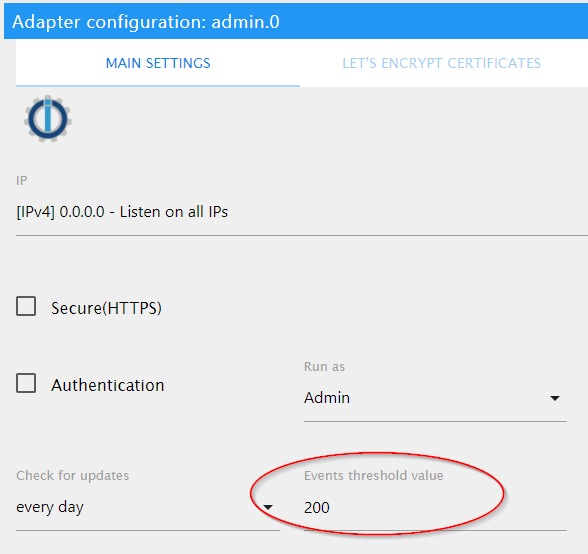Screen dimensions: 588x554
Task: Click the Events threshold value label
Action: pyautogui.click(x=374, y=476)
